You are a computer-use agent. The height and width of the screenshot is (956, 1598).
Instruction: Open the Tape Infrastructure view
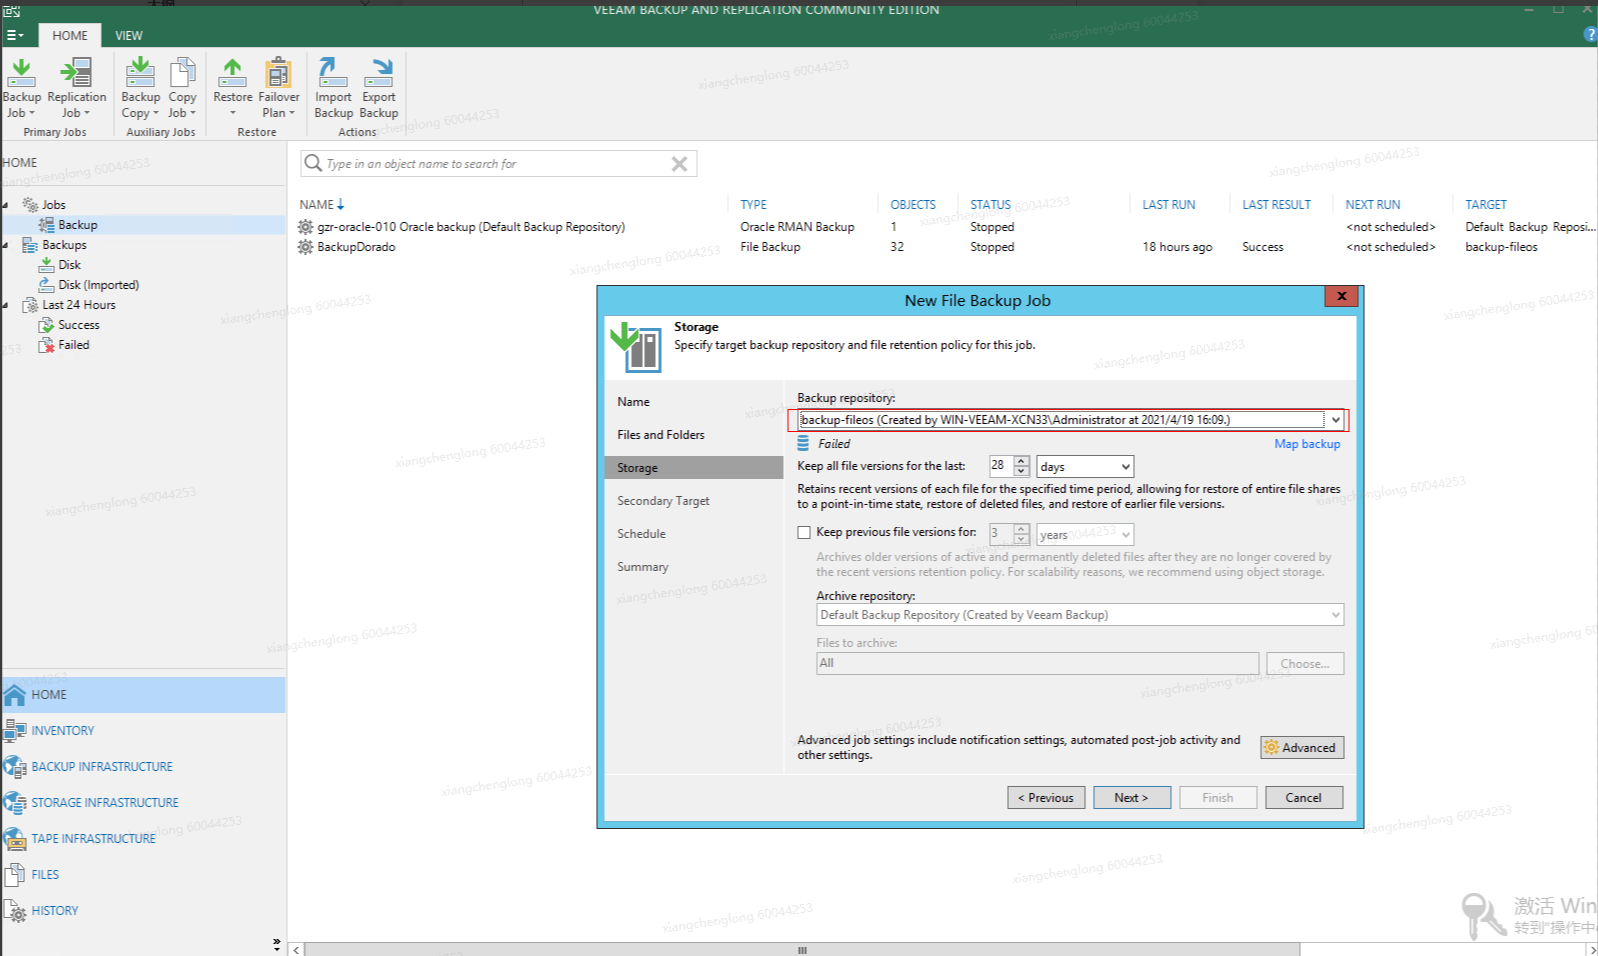click(93, 839)
